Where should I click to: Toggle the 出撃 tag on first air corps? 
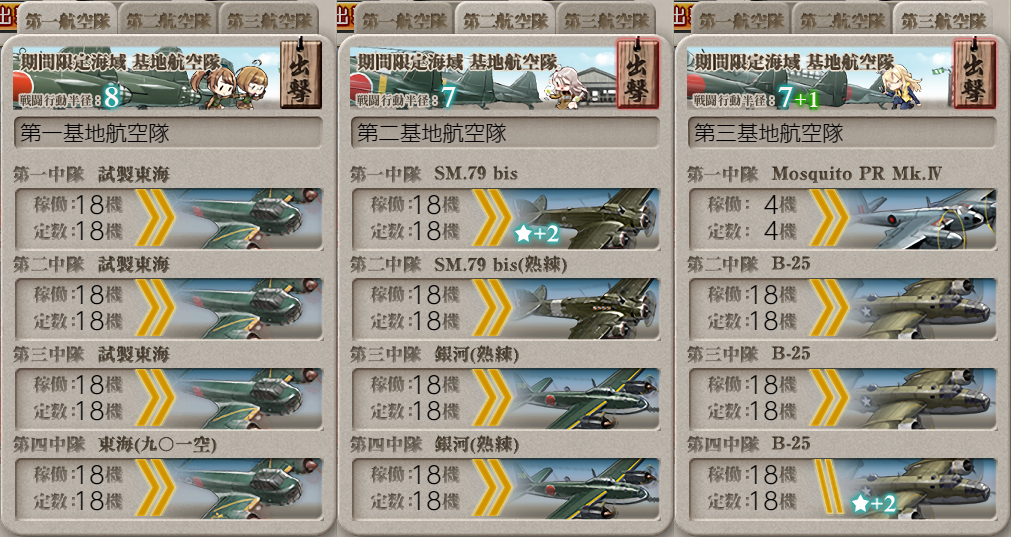click(300, 74)
